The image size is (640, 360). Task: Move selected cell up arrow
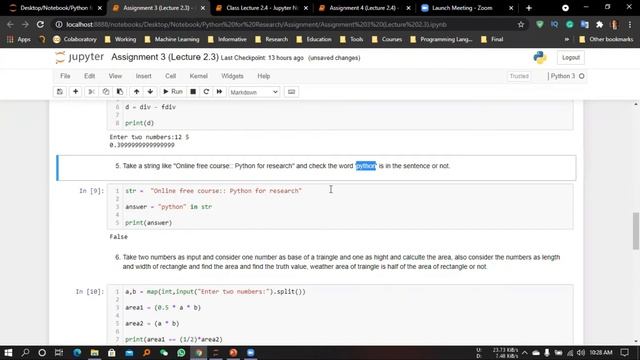[136, 92]
